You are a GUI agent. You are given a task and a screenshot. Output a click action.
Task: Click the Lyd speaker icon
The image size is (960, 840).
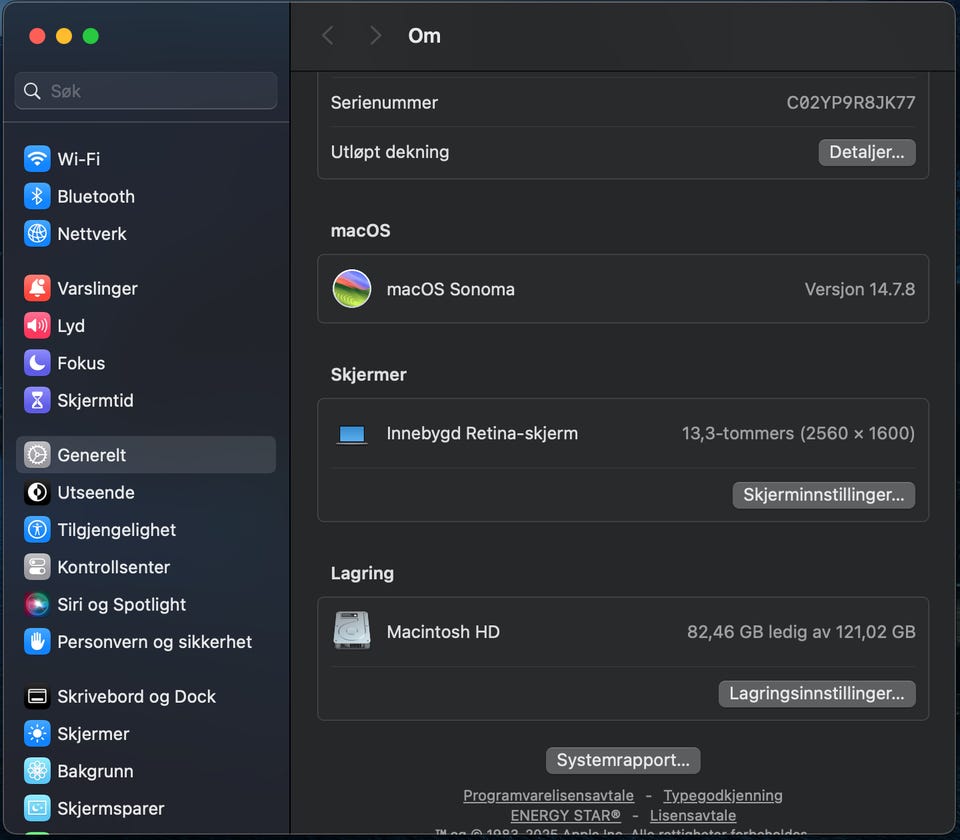pos(37,326)
